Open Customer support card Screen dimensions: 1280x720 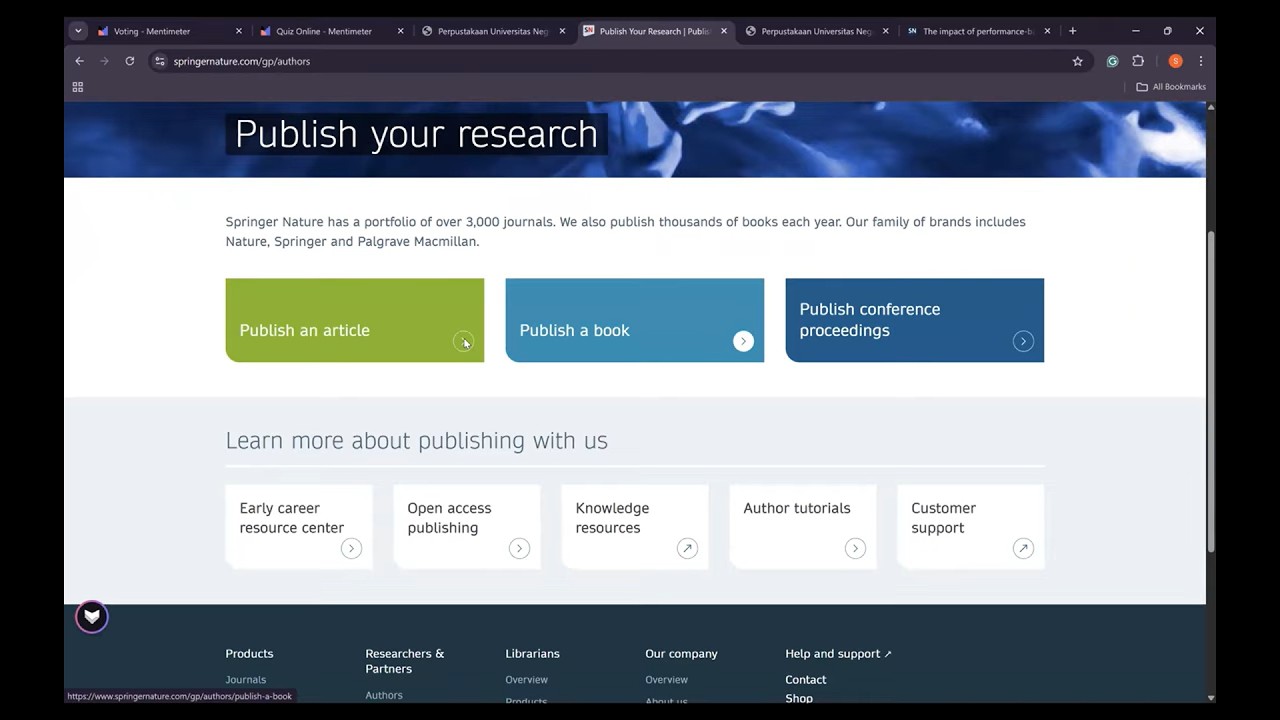(971, 527)
